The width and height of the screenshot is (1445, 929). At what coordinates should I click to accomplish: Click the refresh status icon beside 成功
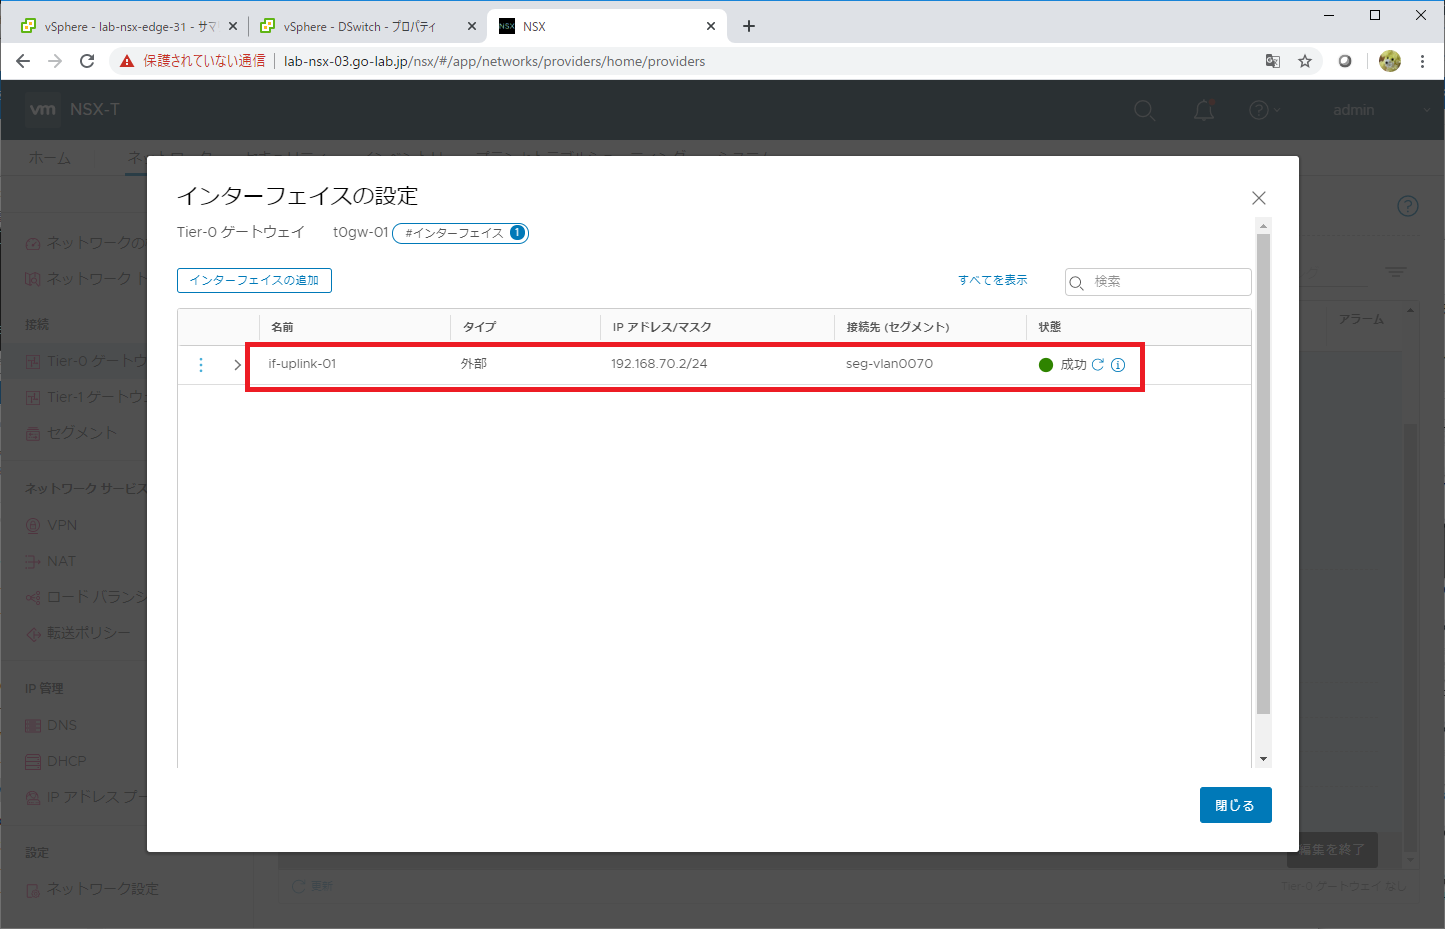pyautogui.click(x=1098, y=365)
